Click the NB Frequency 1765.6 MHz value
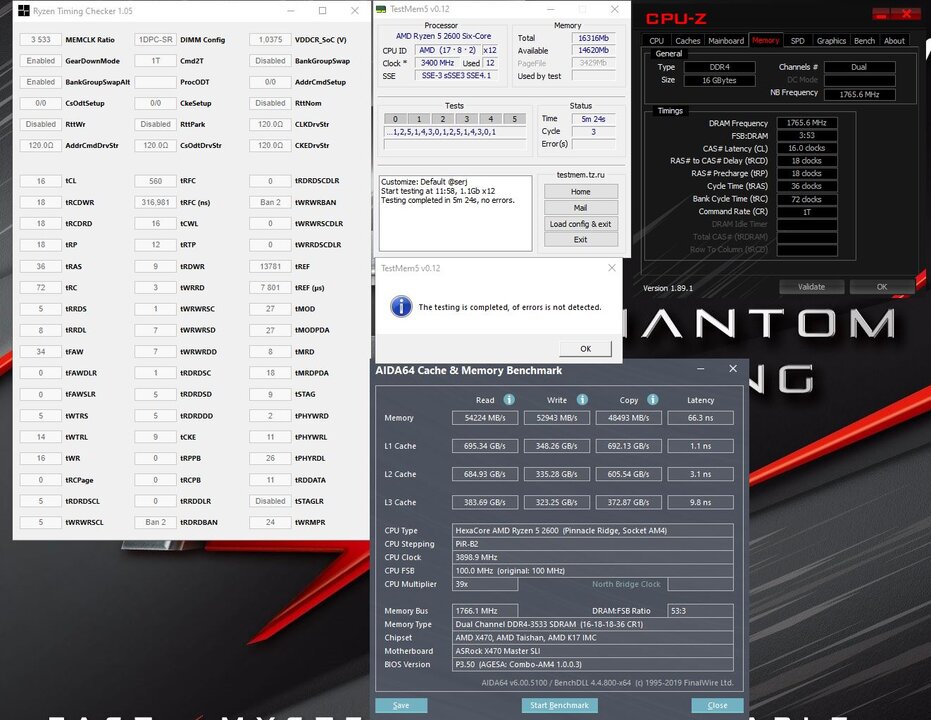The height and width of the screenshot is (720, 931). [x=859, y=94]
